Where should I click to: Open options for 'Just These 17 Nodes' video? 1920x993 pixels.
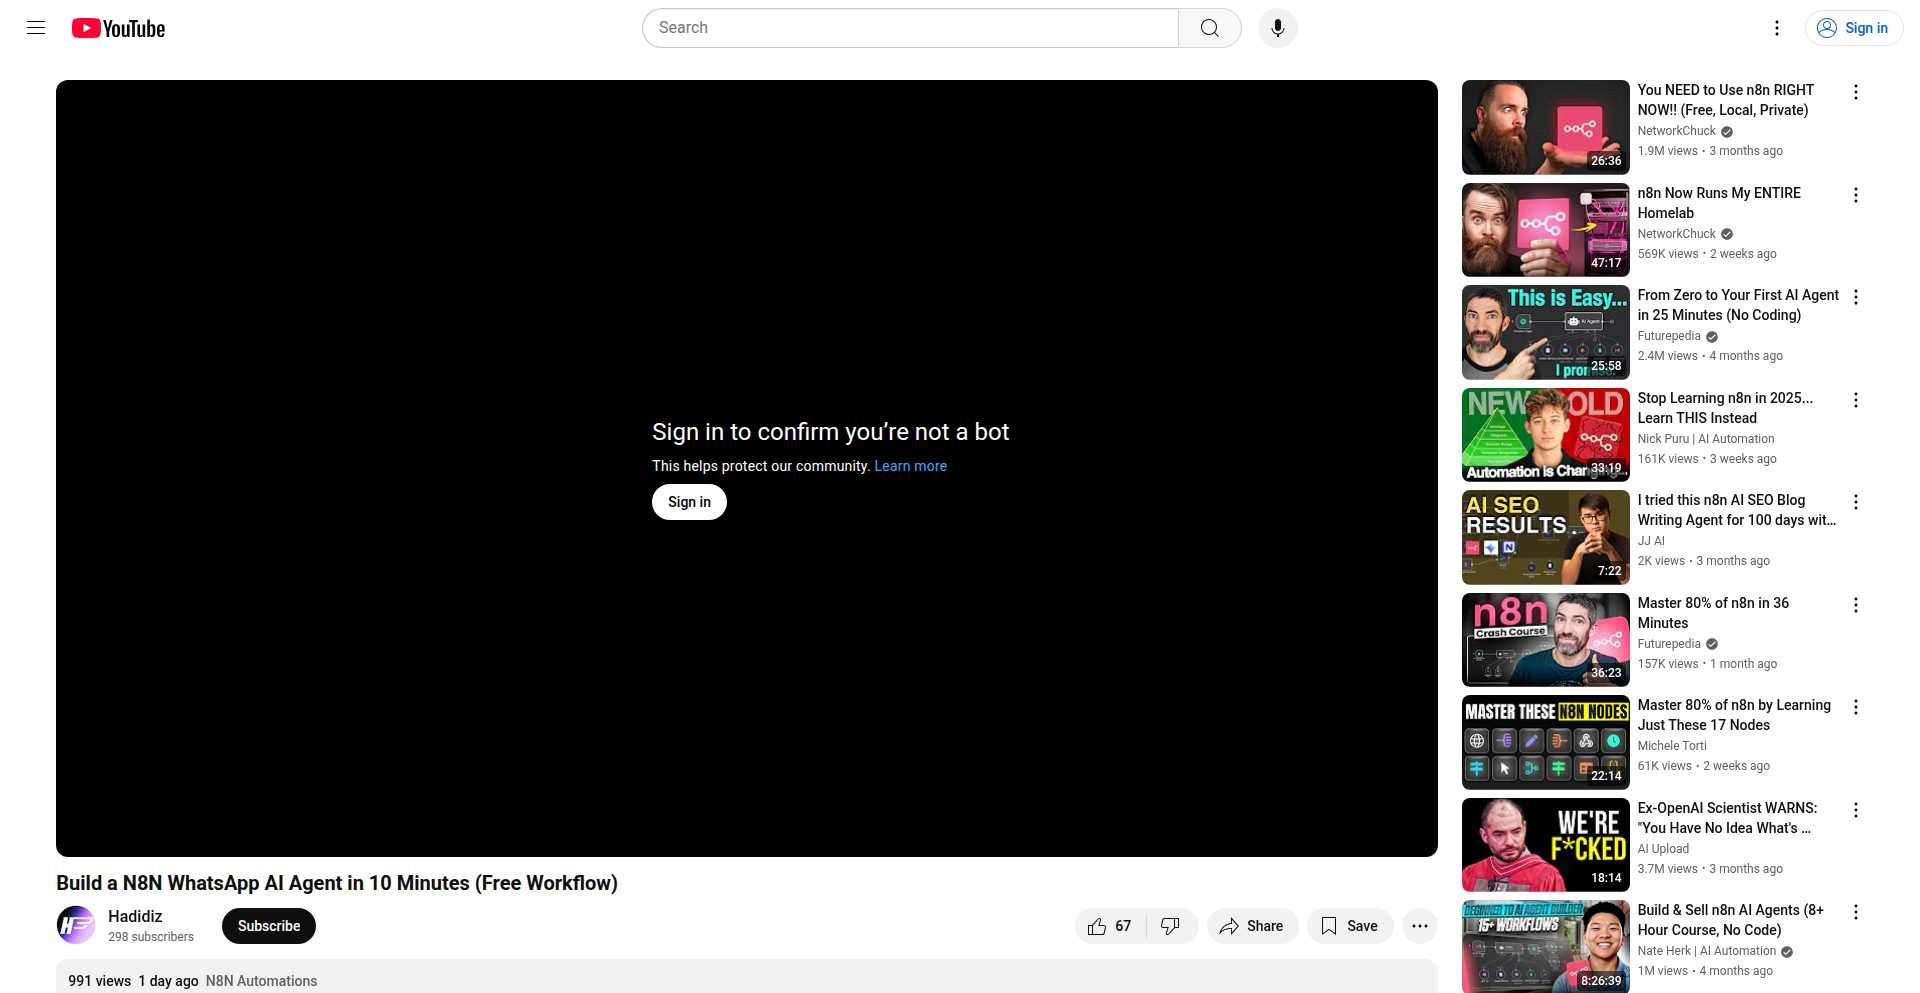(x=1855, y=707)
